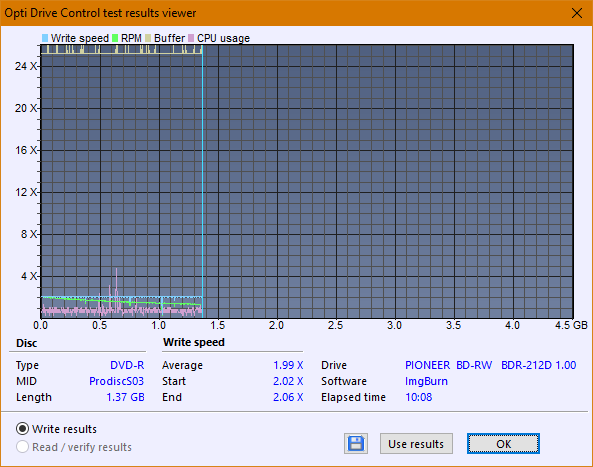Click the average write speed 1.99 X

[288, 365]
